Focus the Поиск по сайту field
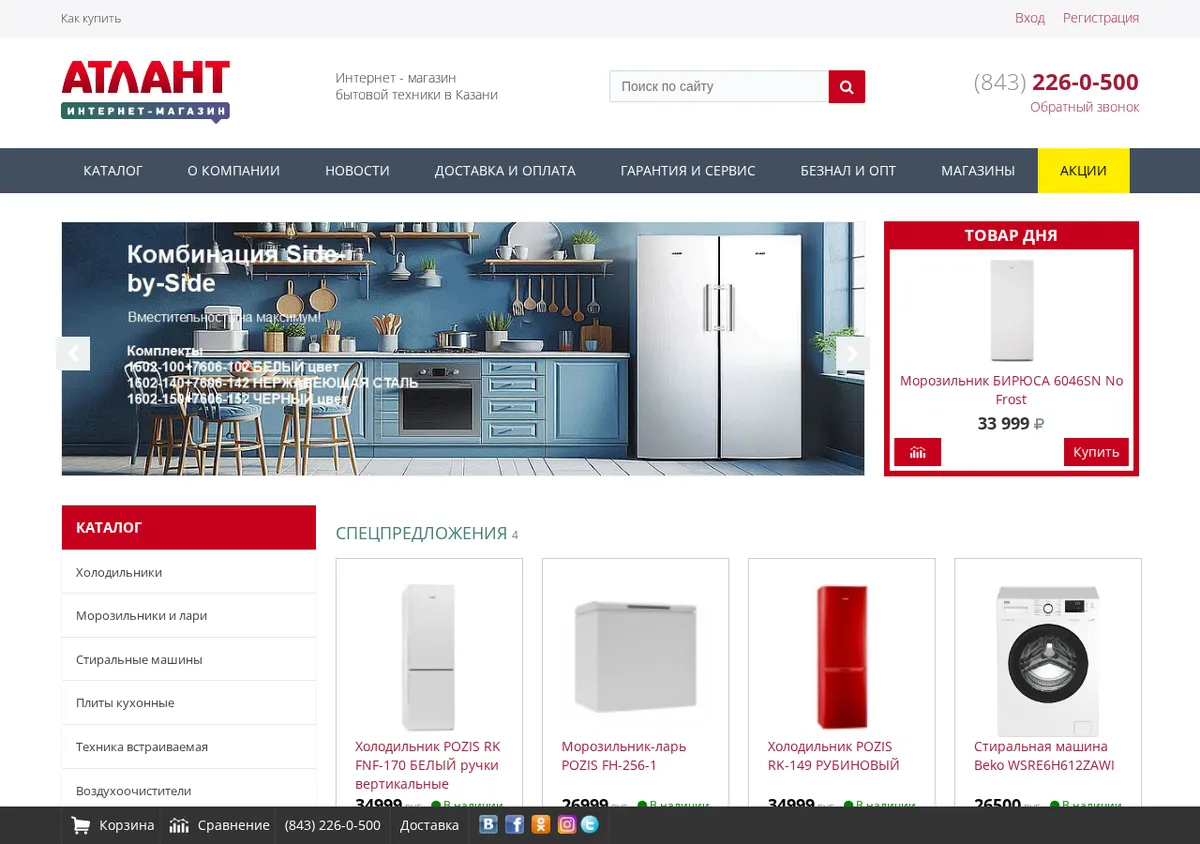The width and height of the screenshot is (1200, 844). 719,87
